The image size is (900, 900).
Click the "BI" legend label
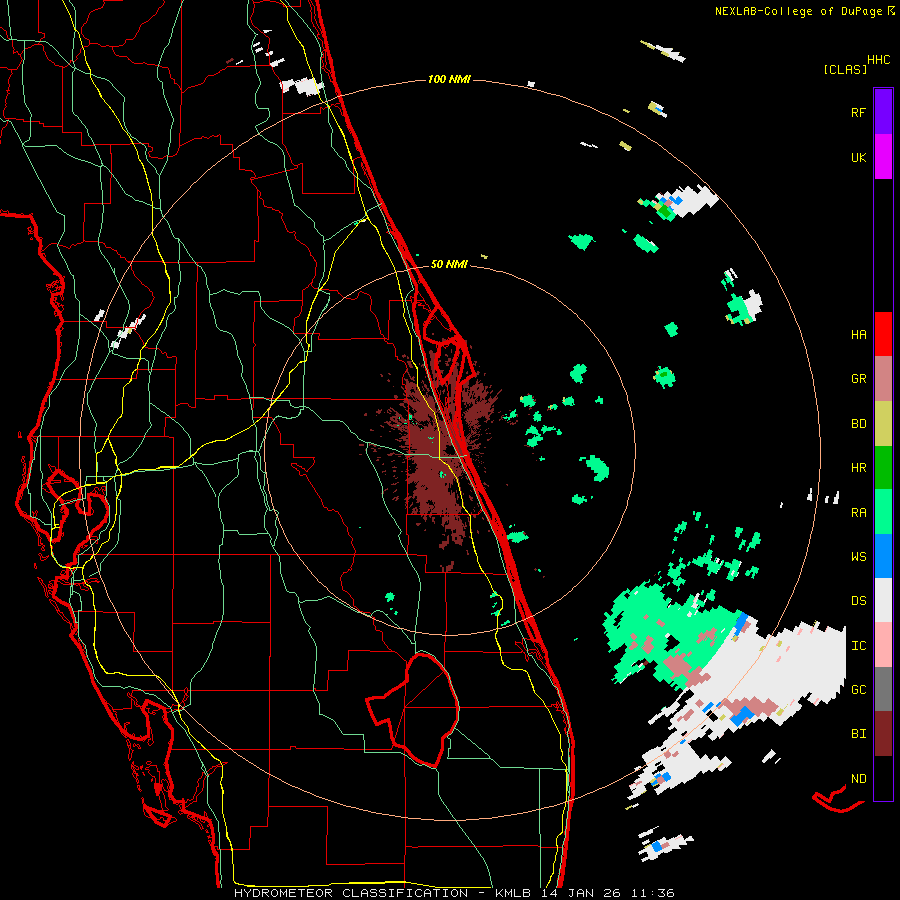click(858, 734)
